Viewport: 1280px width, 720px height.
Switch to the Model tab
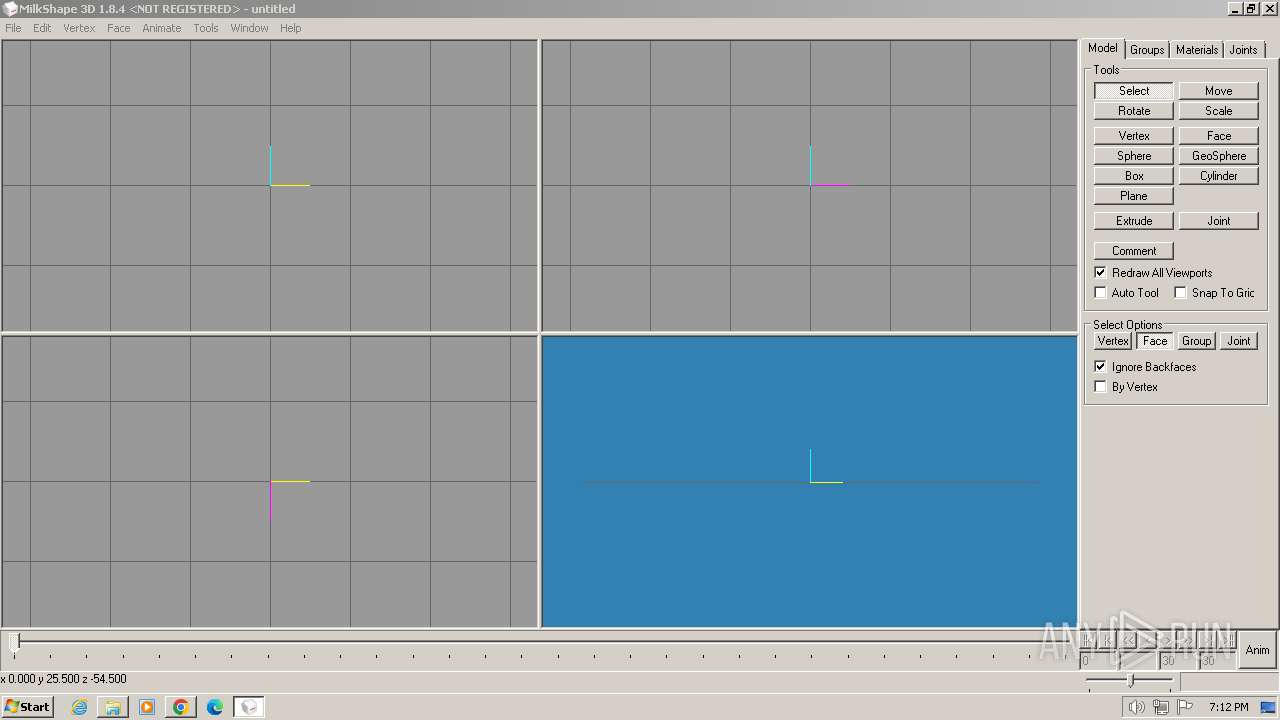[x=1103, y=48]
